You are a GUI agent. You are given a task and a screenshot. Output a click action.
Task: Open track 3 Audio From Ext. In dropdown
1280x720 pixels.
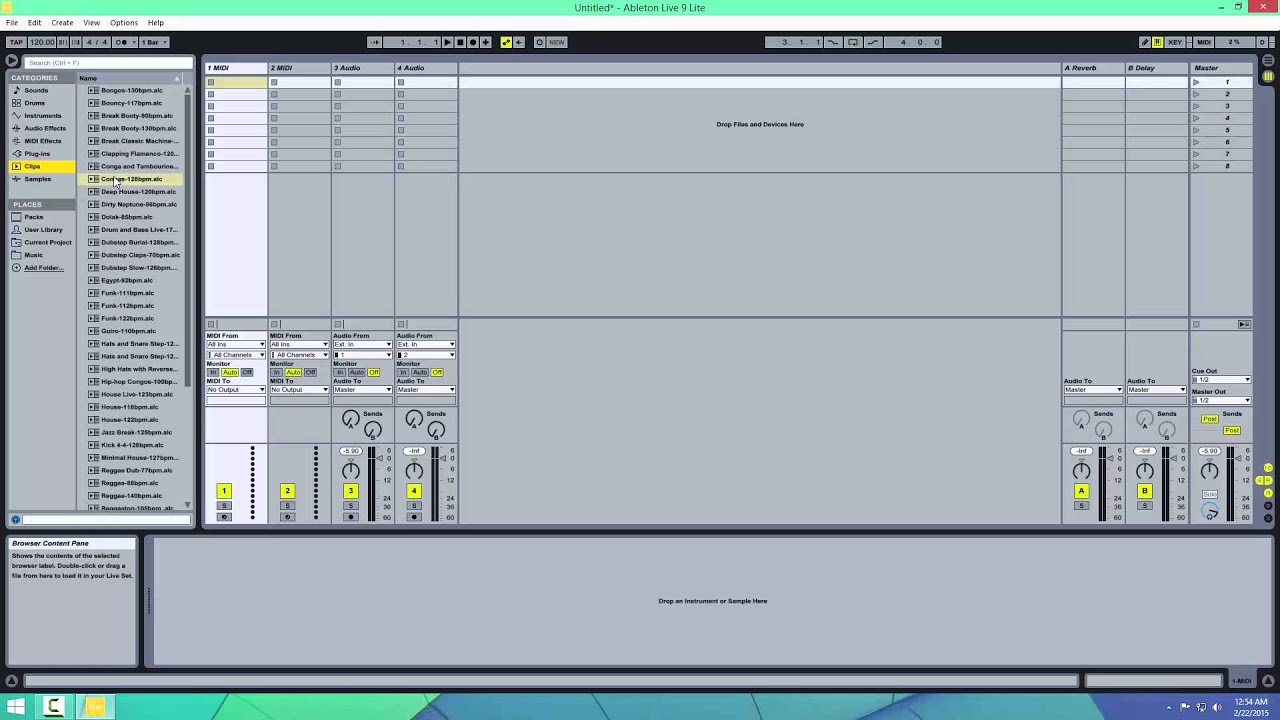[x=362, y=345]
